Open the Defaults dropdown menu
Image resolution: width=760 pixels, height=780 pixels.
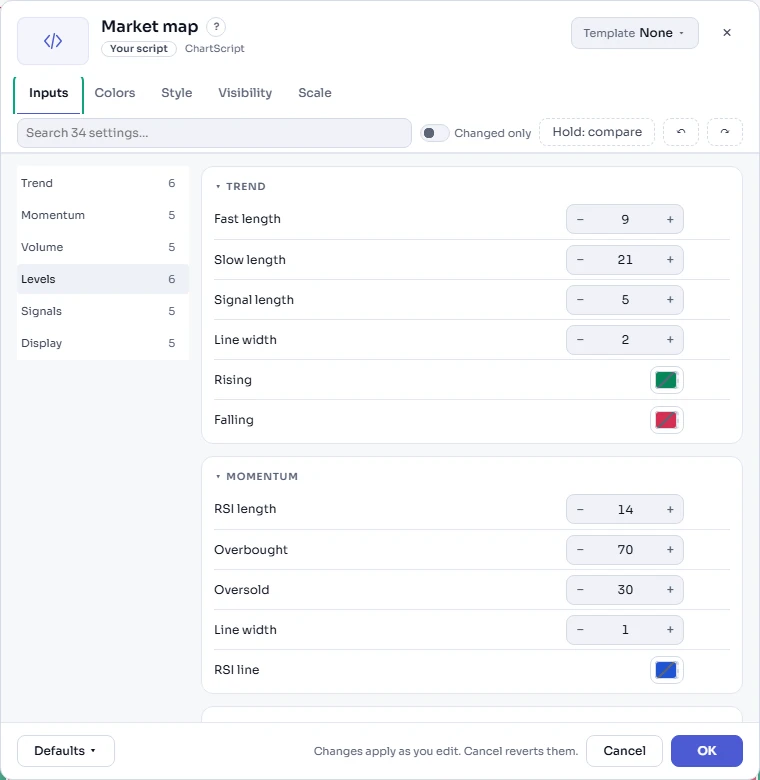coord(66,751)
